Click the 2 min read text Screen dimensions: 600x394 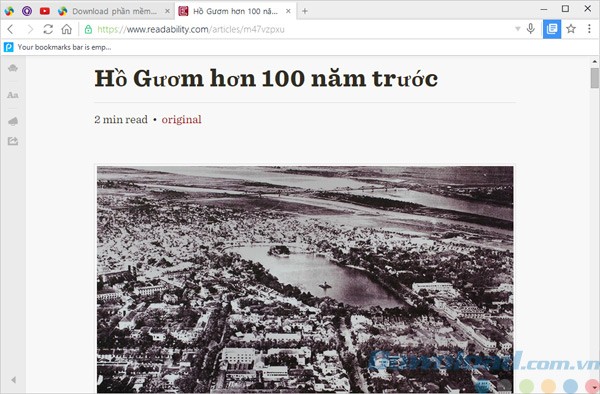121,120
